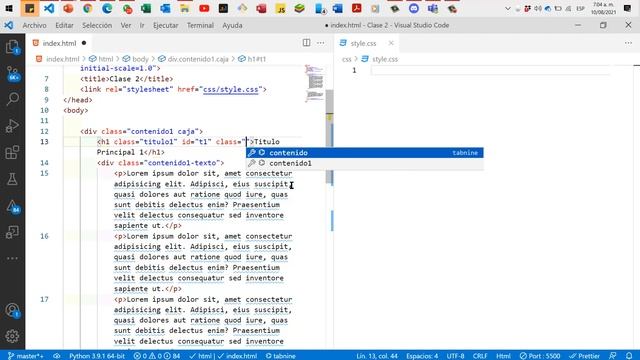Viewport: 640px width, 360px height.
Task: Open the Accounts menu icon
Action: [12, 310]
